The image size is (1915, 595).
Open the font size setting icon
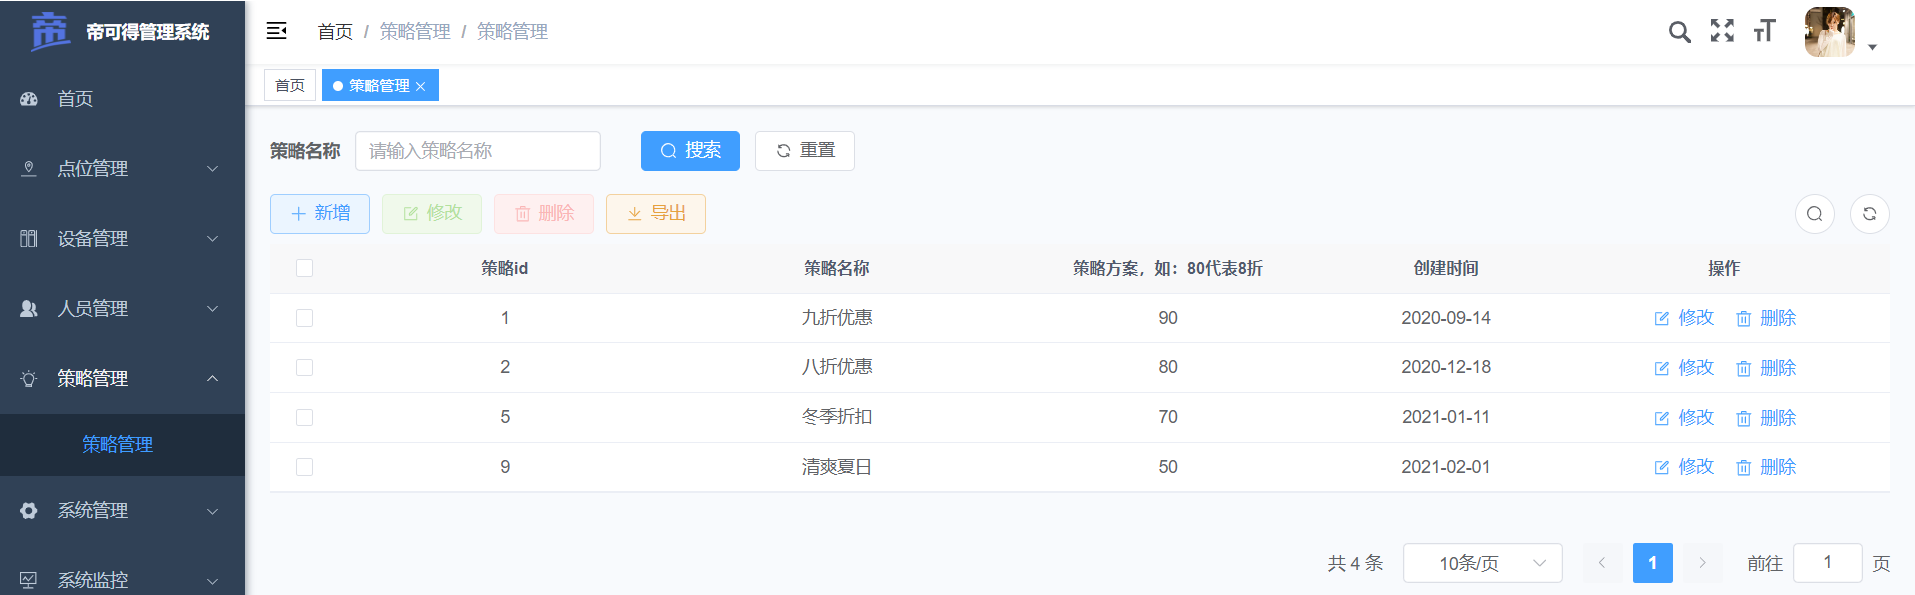tap(1764, 31)
